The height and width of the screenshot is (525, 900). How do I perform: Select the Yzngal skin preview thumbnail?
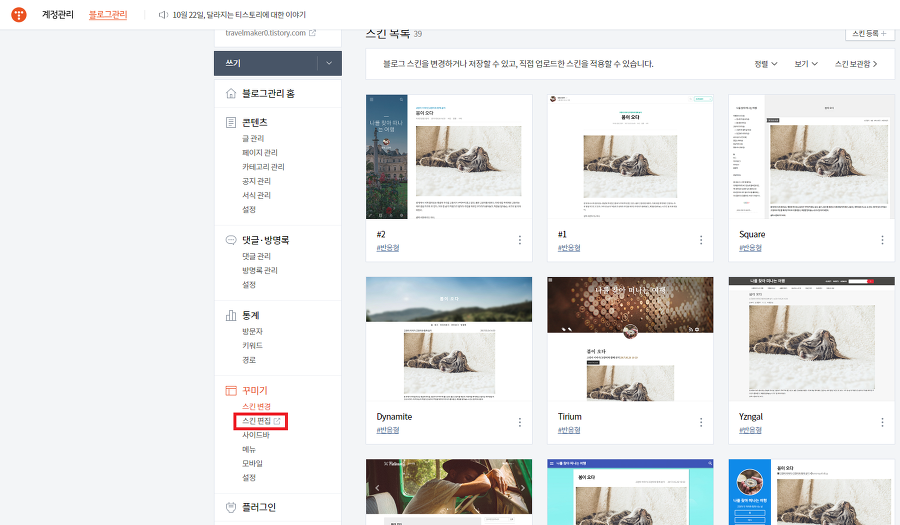tap(812, 339)
